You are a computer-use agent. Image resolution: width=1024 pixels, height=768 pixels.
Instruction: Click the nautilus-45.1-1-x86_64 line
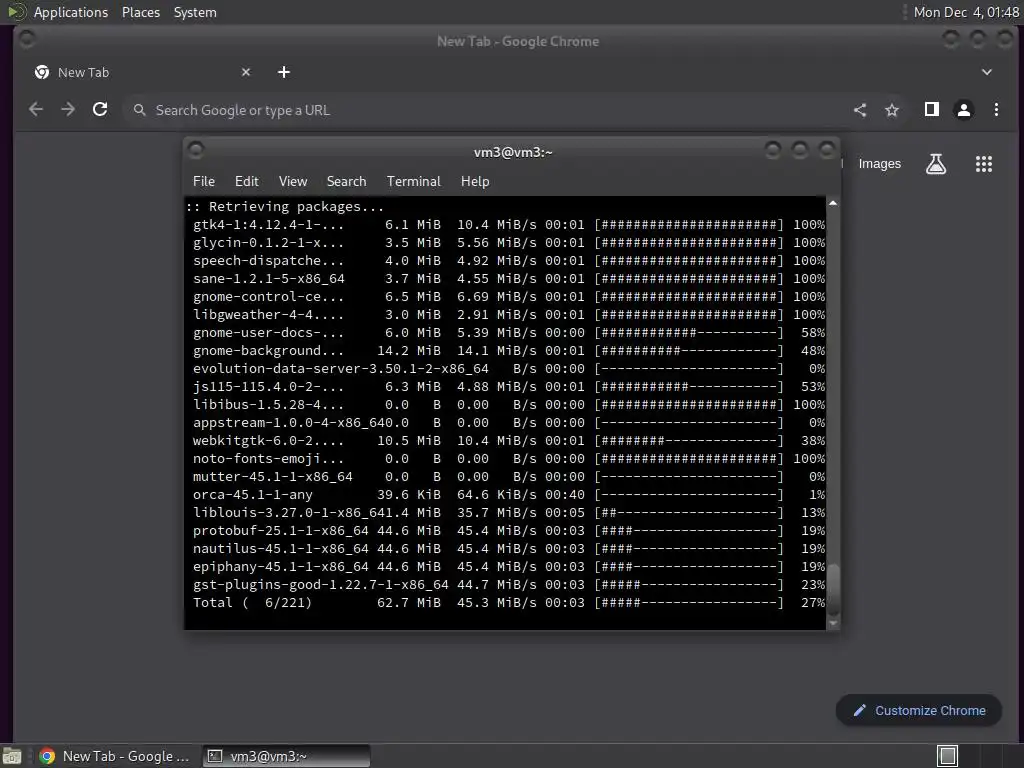click(x=509, y=549)
